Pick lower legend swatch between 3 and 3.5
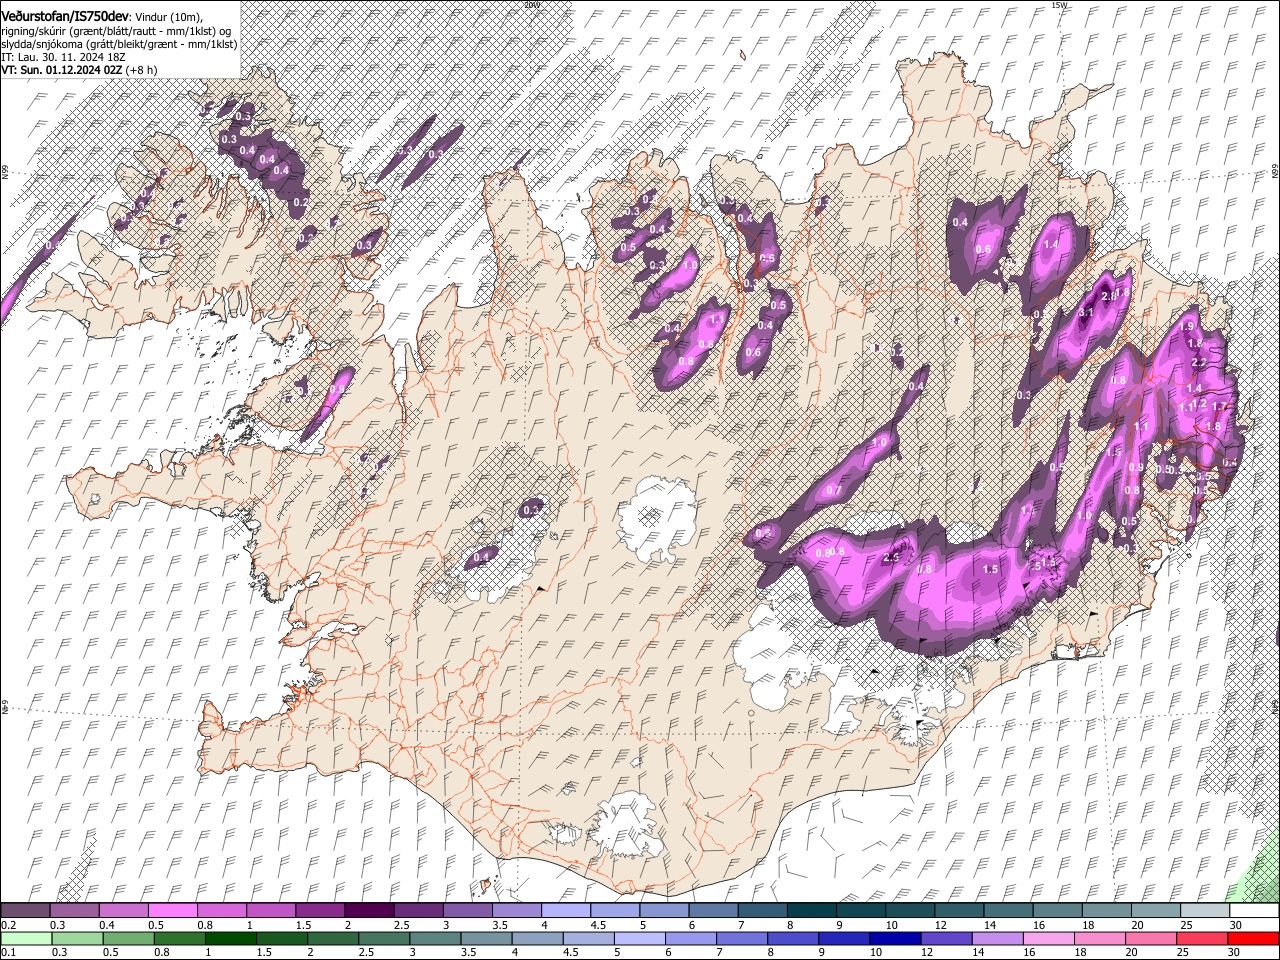 point(435,938)
